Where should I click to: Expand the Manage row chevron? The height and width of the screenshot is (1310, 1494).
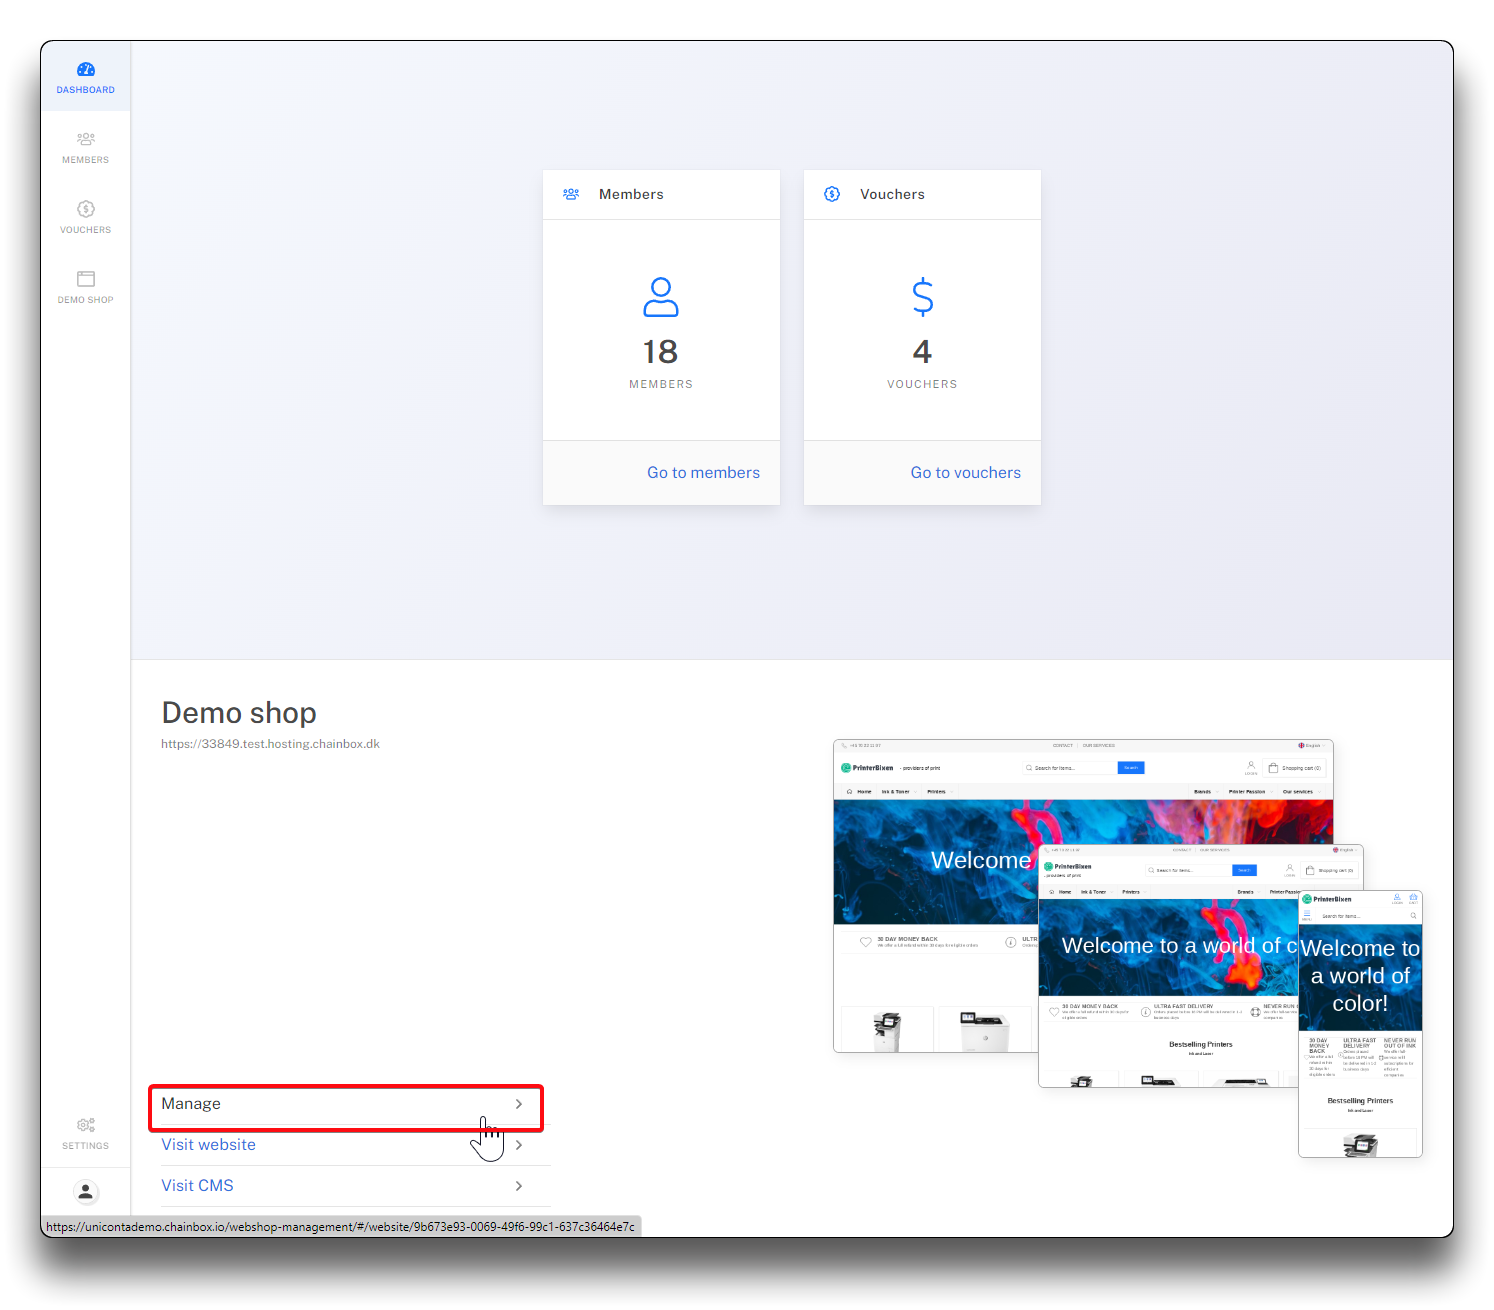(519, 1104)
